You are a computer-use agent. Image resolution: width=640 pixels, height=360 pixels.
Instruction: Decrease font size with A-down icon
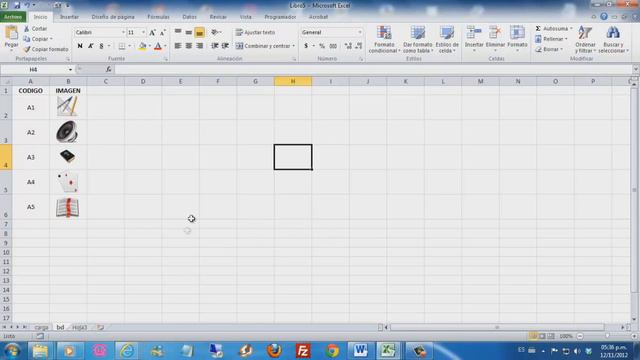tap(162, 32)
